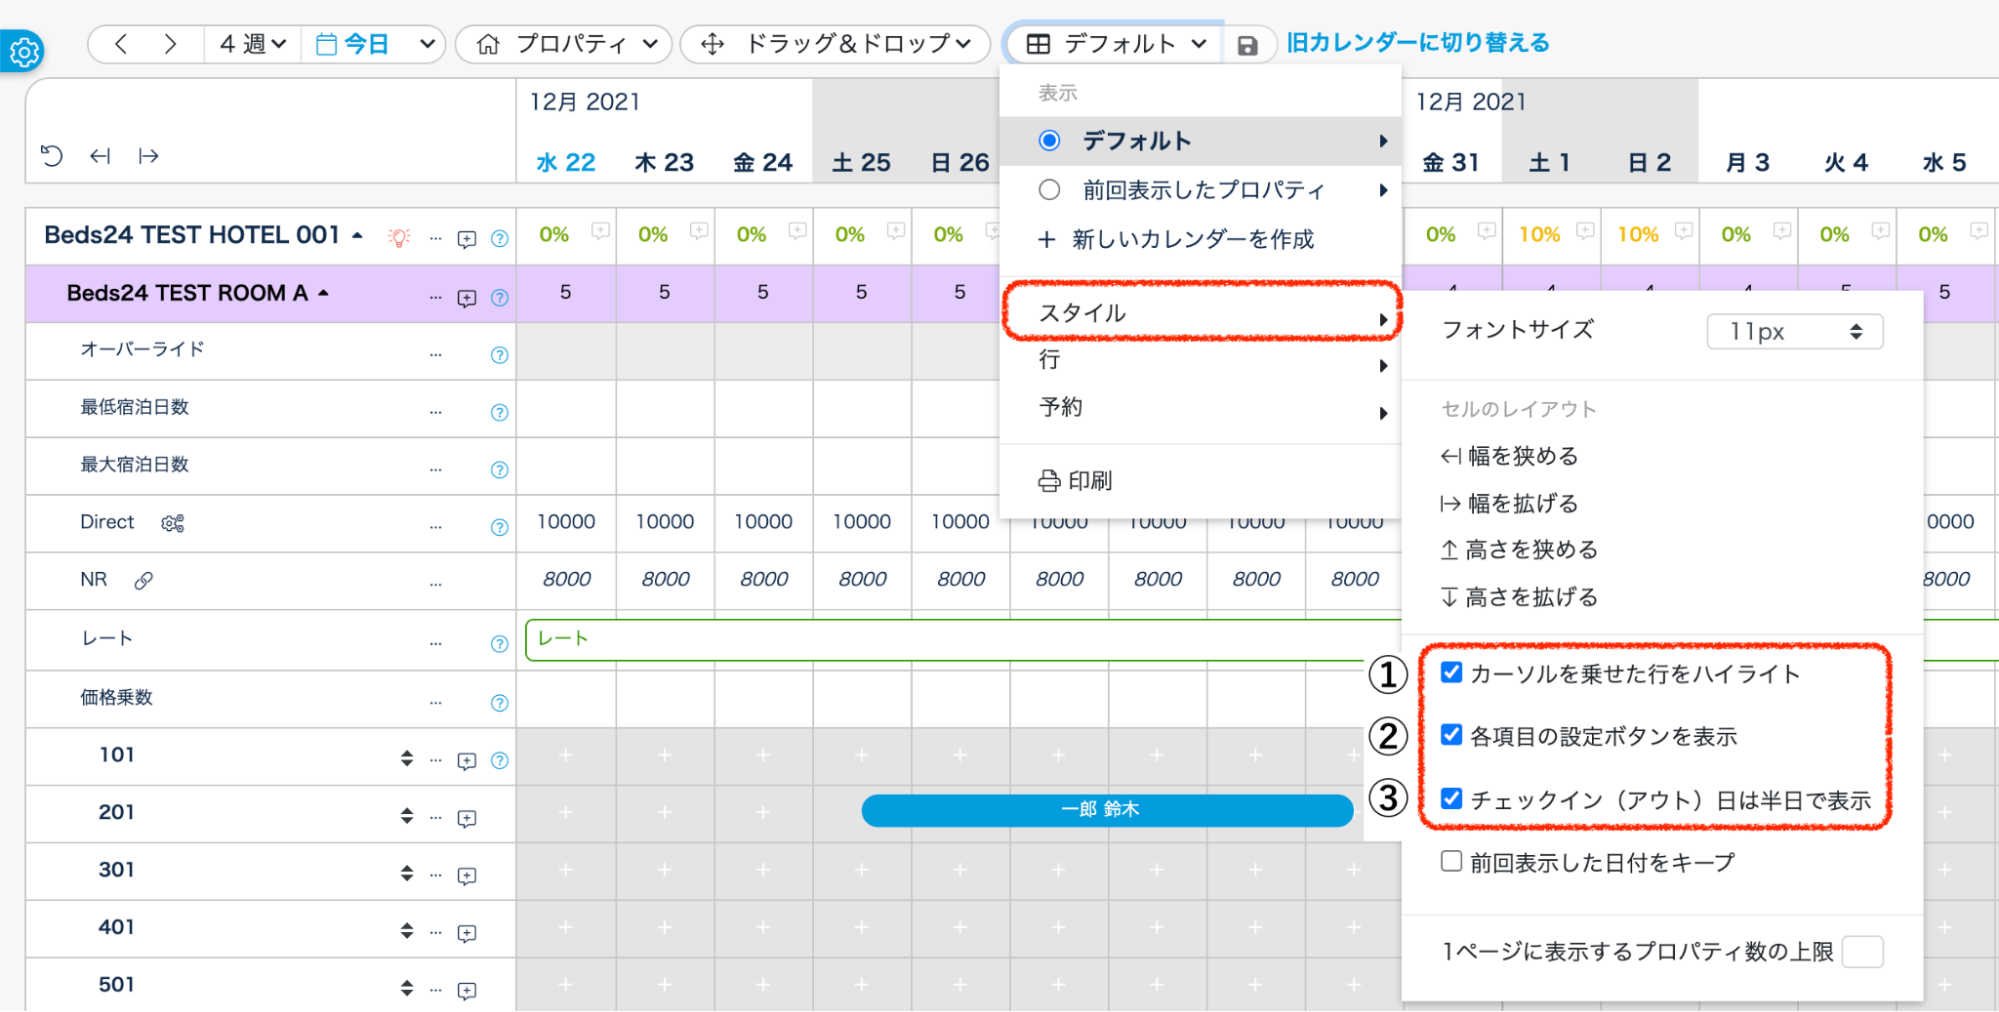Go to next period with right chevron

170,44
